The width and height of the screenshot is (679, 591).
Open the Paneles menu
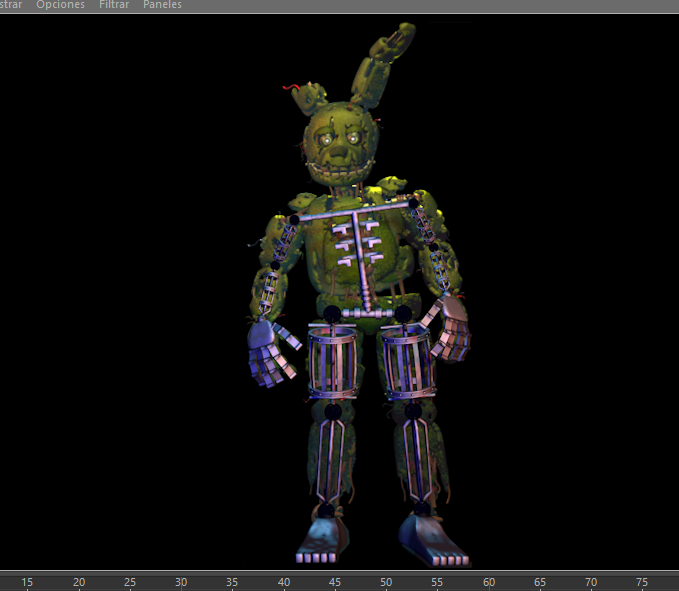click(162, 5)
